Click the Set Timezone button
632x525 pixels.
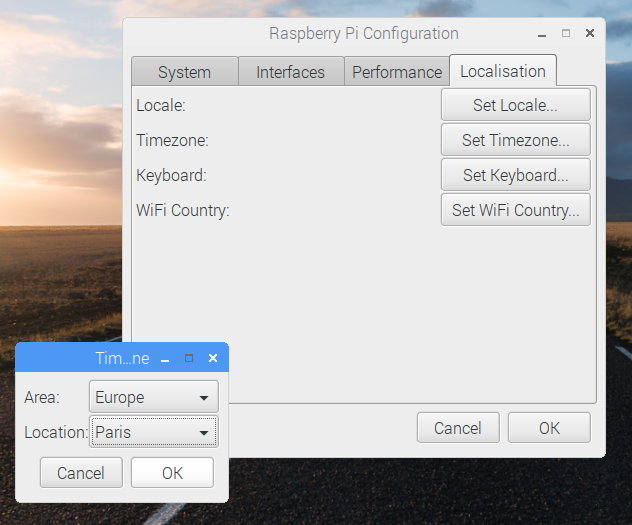(516, 140)
